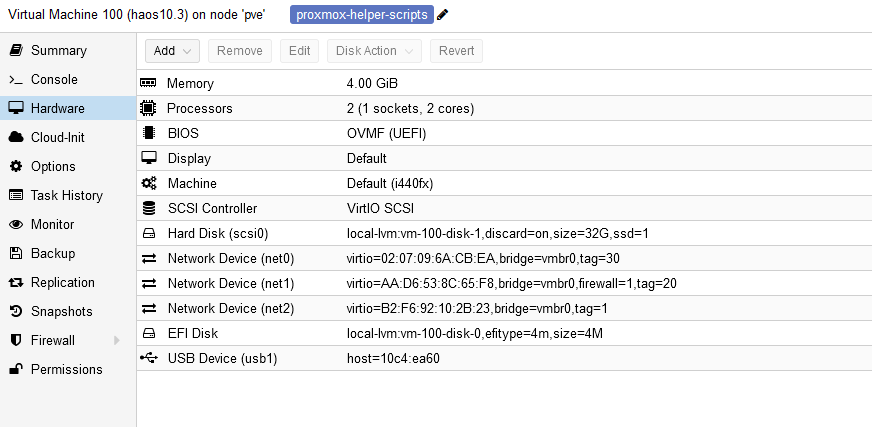This screenshot has width=872, height=427.
Task: Select the proxmox-helper-scripts tag
Action: coord(362,15)
